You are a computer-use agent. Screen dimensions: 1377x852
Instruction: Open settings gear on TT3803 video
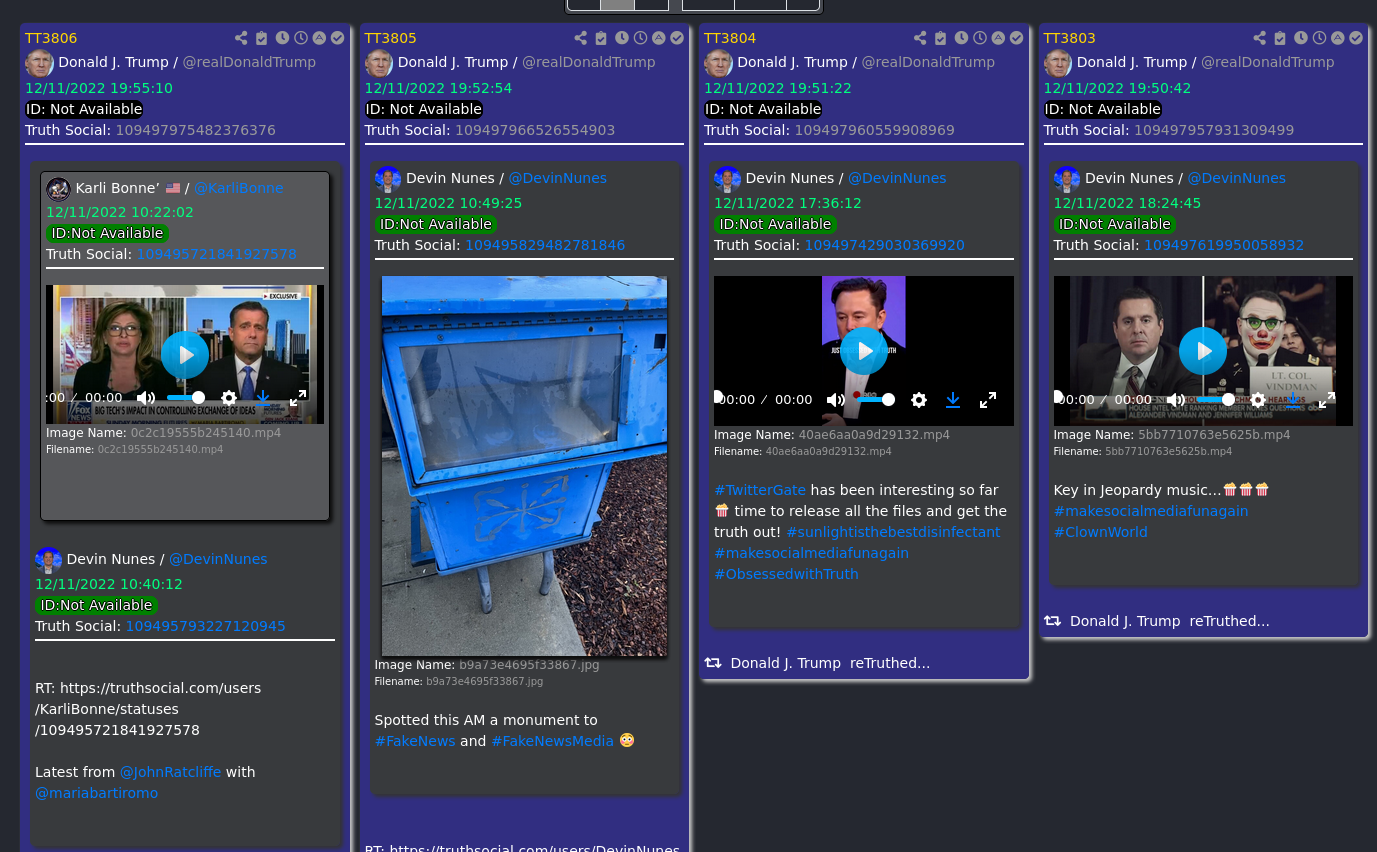point(1258,400)
